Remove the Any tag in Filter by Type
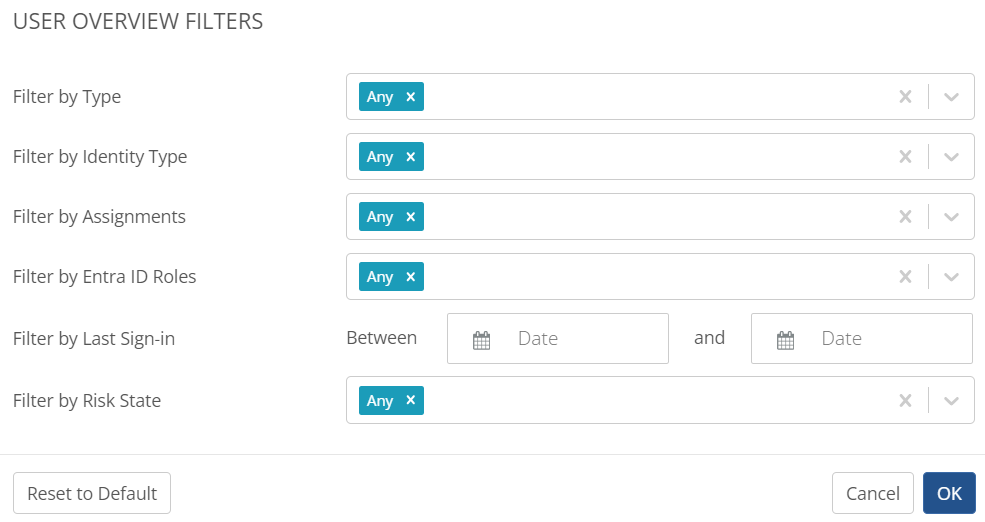The width and height of the screenshot is (985, 522). (411, 97)
